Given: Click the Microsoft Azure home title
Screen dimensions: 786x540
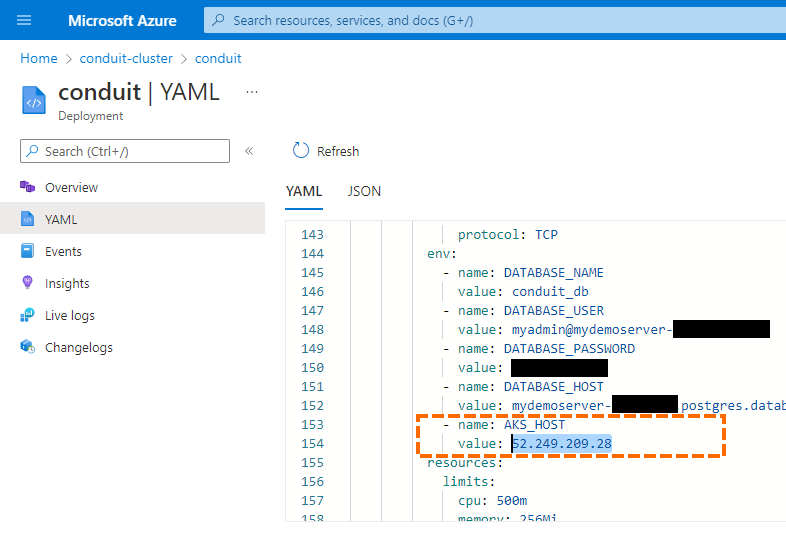Looking at the screenshot, I should pos(122,21).
